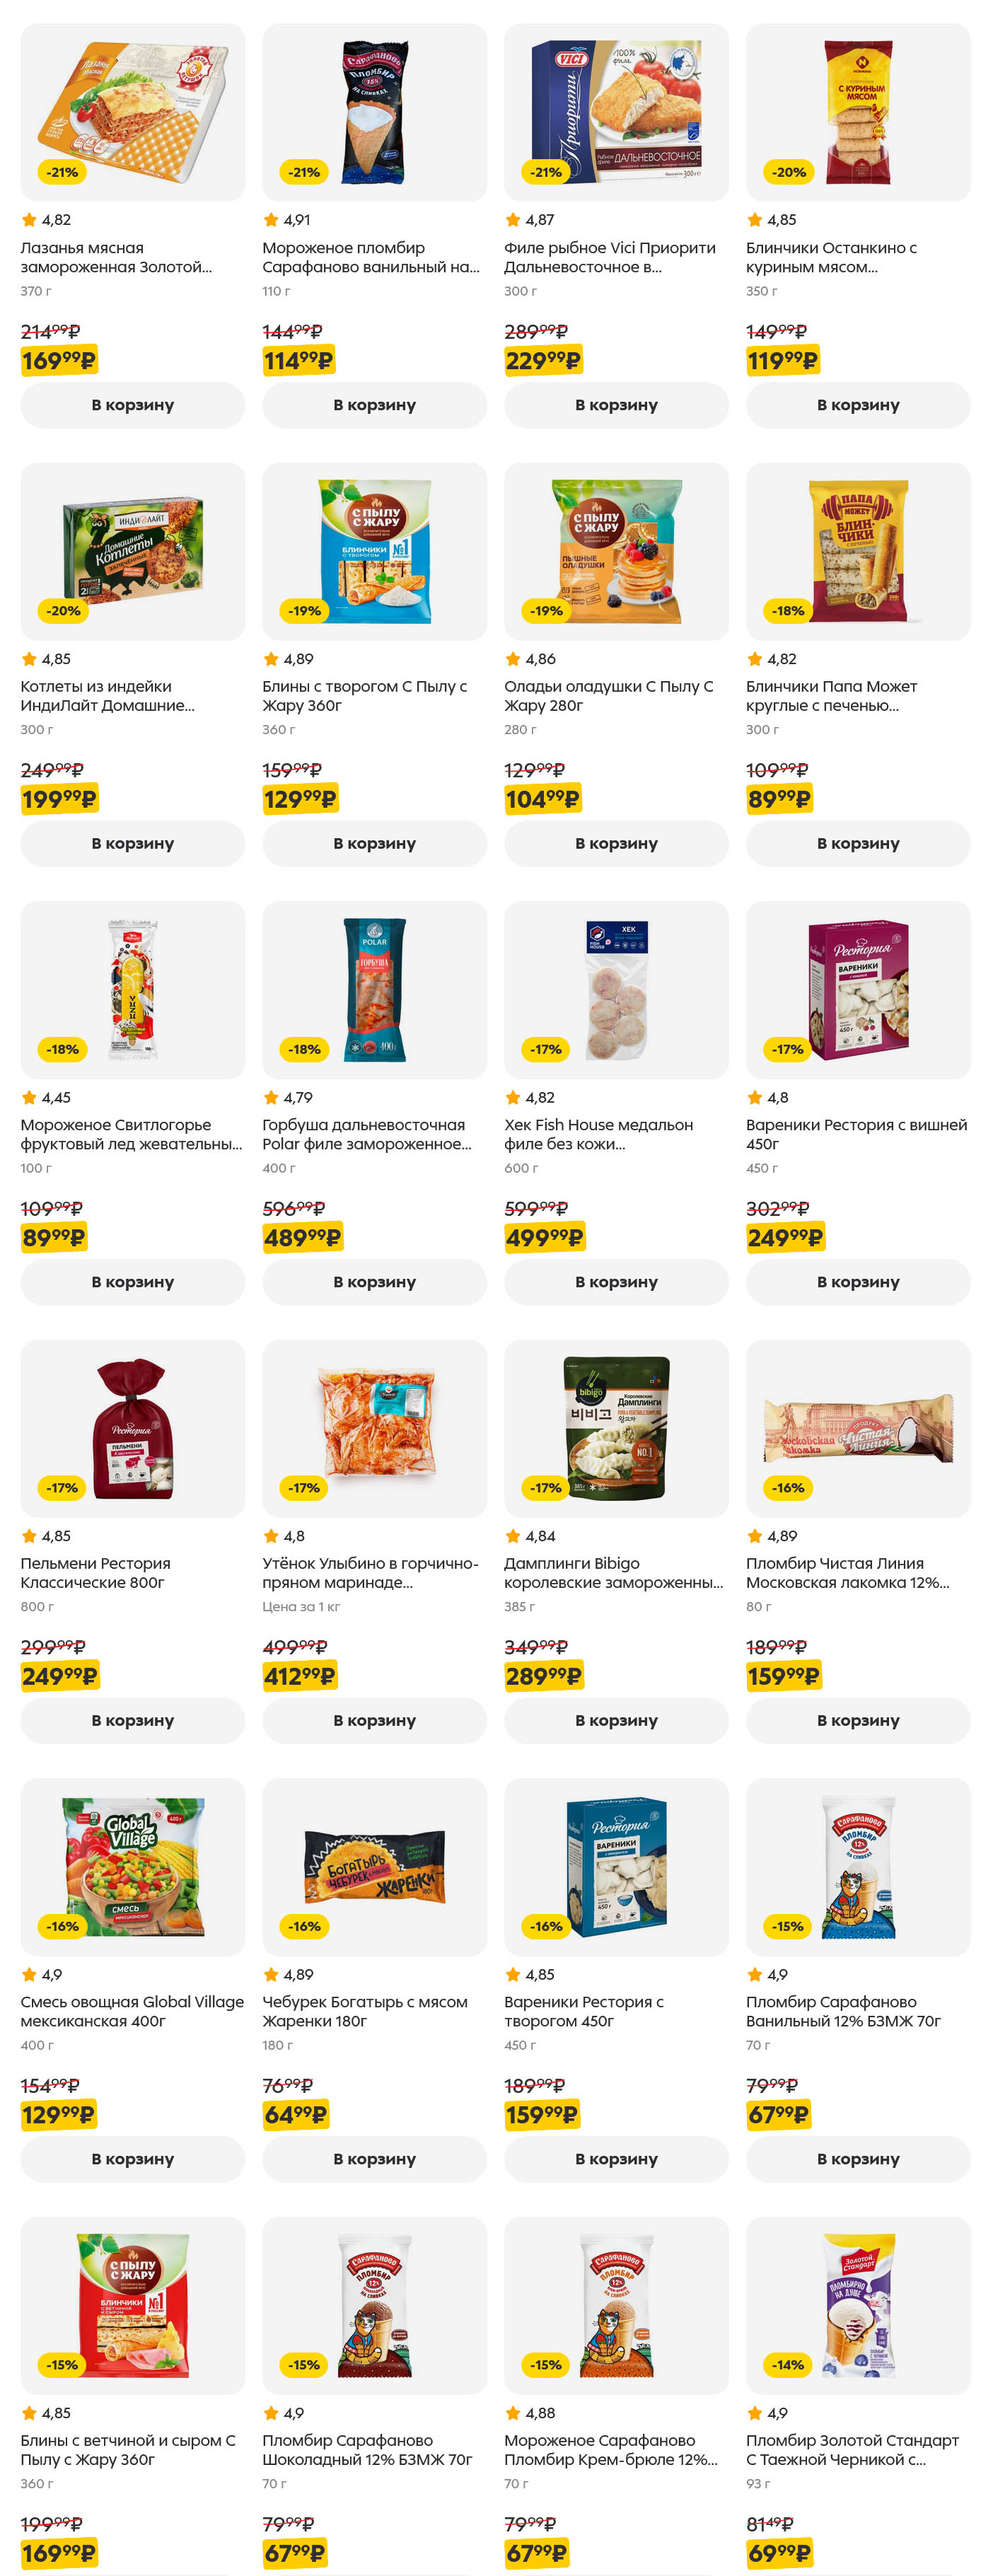View Хек Fish House медальон product photo
The image size is (993, 2576).
pyautogui.click(x=616, y=989)
